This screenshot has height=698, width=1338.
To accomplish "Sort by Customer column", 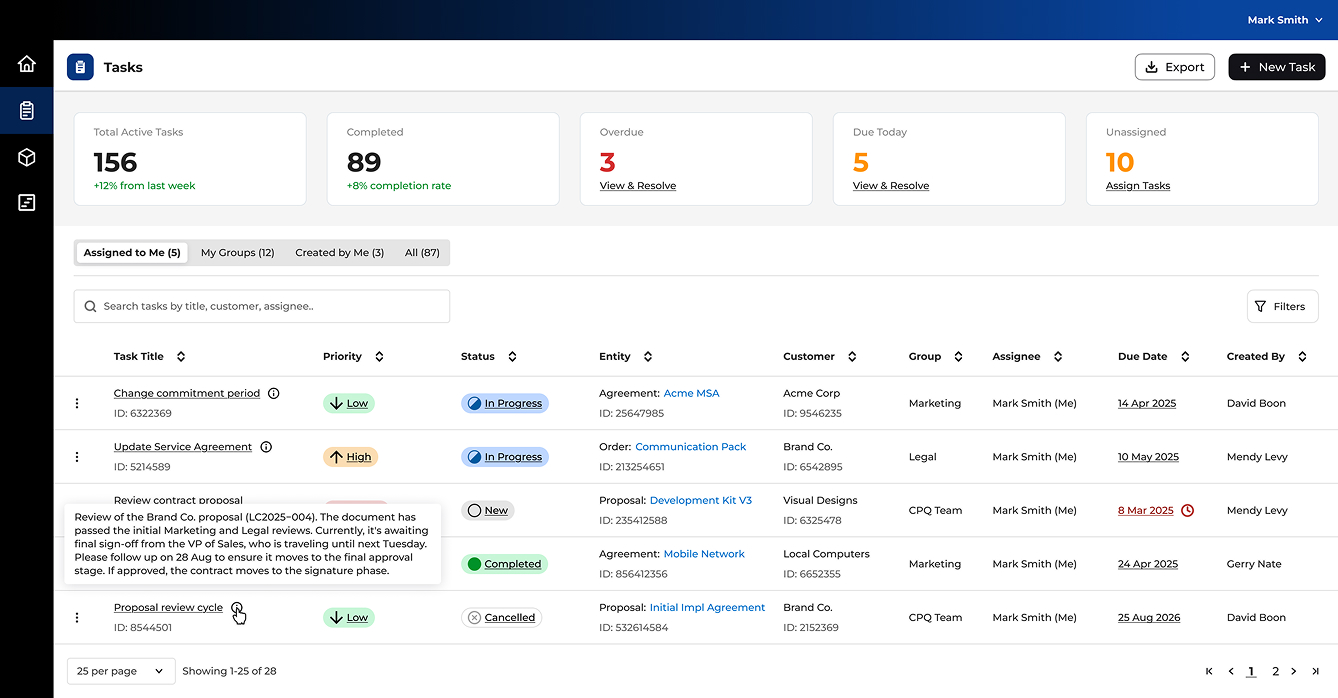I will (852, 356).
